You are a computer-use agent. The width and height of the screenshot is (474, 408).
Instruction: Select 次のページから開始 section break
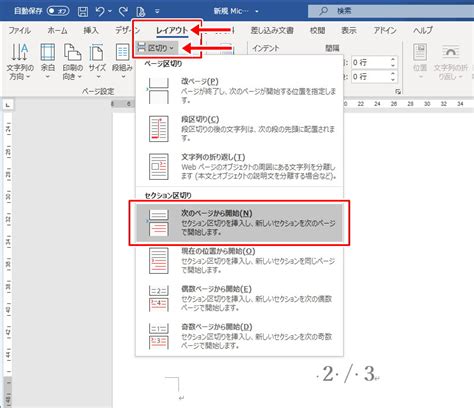tap(239, 223)
